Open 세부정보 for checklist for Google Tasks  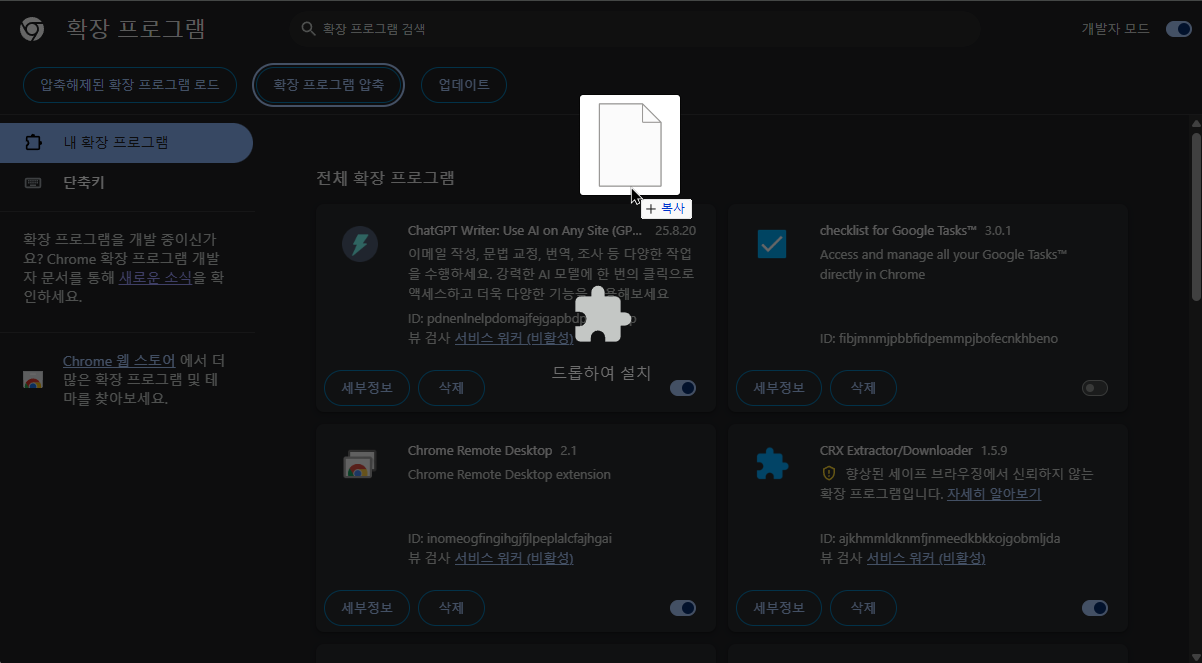pos(779,388)
